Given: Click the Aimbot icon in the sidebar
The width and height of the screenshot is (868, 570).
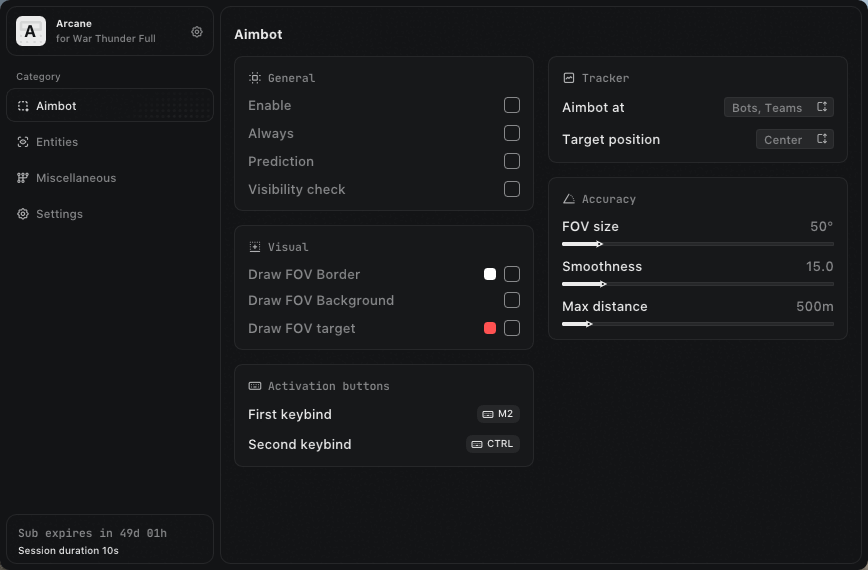Looking at the screenshot, I should [x=23, y=106].
